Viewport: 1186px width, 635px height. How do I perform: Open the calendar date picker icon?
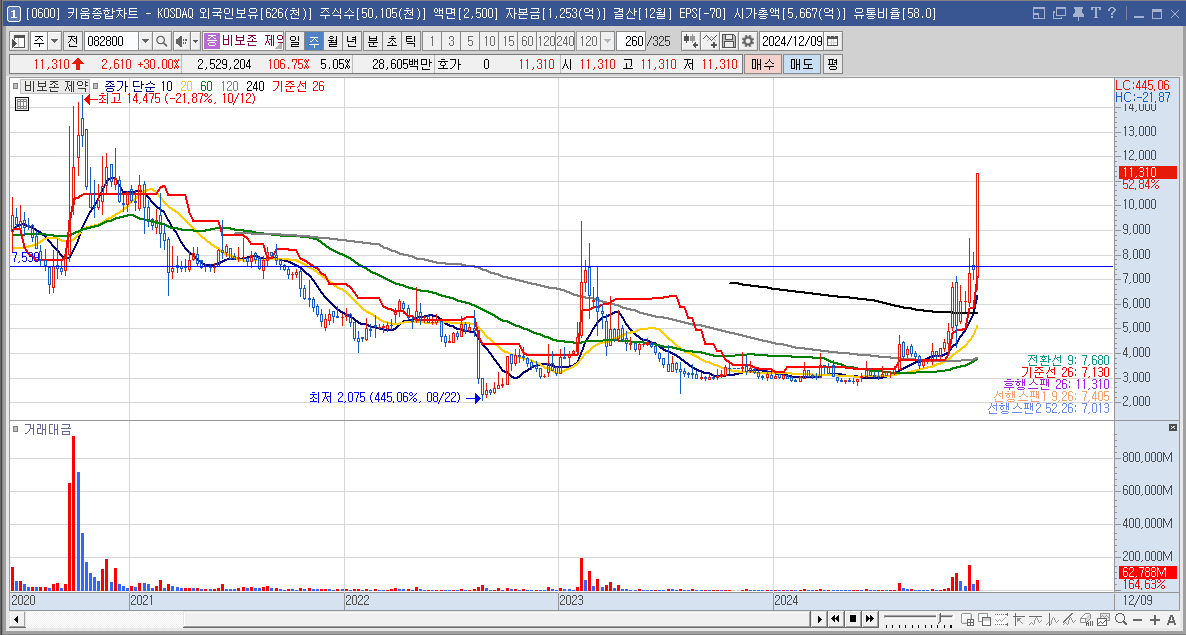pyautogui.click(x=833, y=42)
